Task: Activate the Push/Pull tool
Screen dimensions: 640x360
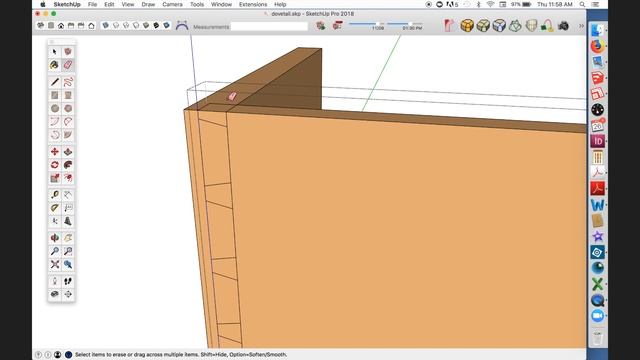Action: (68, 152)
